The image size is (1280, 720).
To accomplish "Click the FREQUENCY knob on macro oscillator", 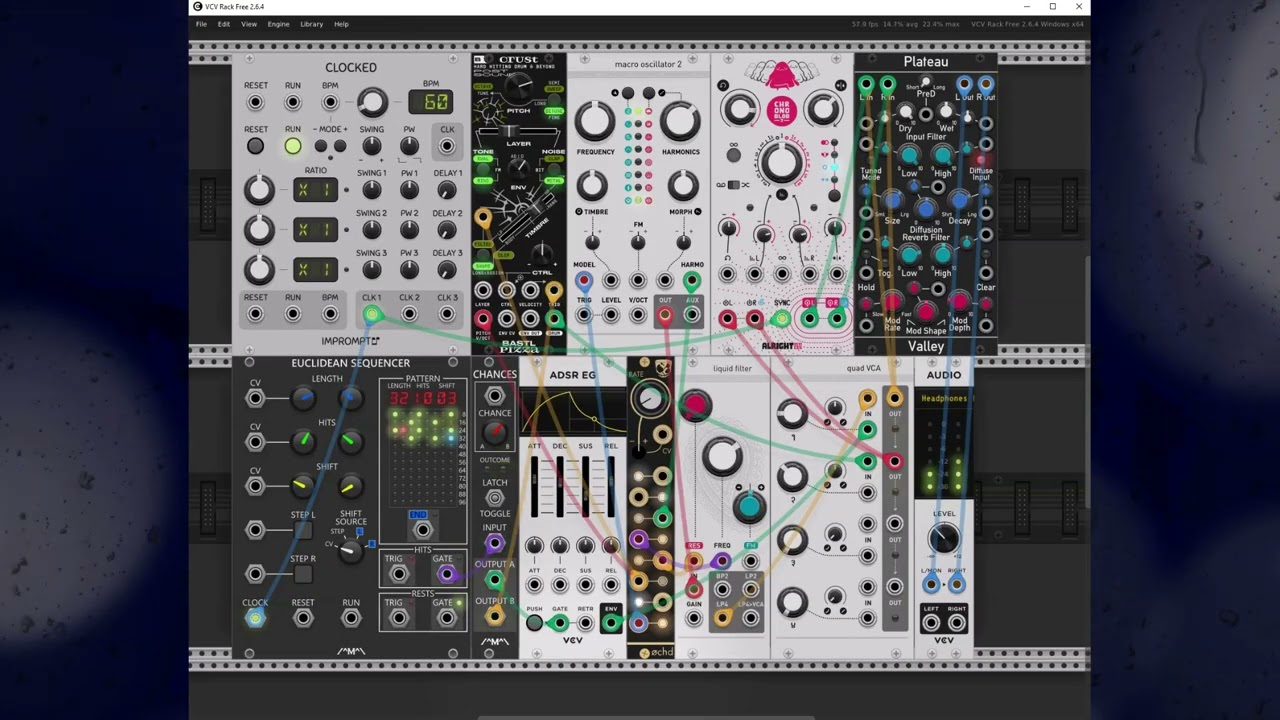I will click(x=595, y=121).
